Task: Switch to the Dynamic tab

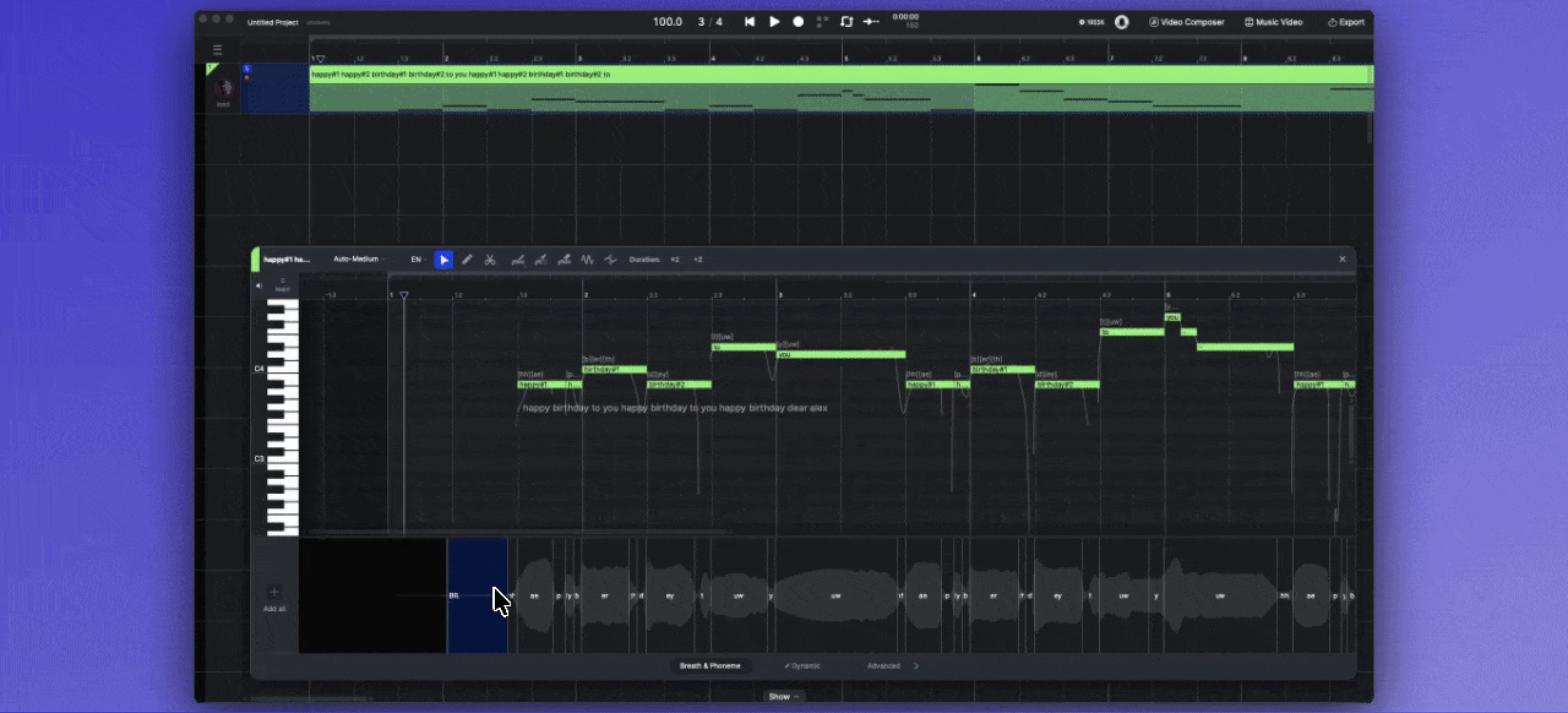Action: click(x=802, y=666)
